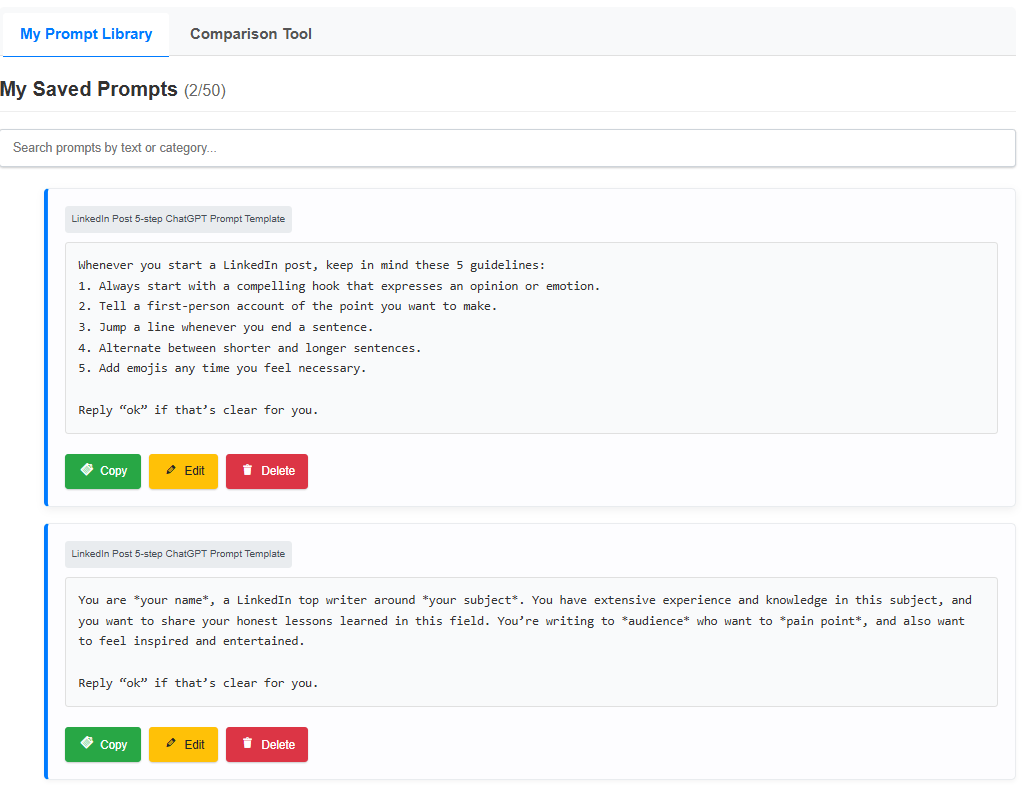Click the 'Whenever you start a LinkedIn post' line
This screenshot has height=798, width=1022.
pos(312,265)
